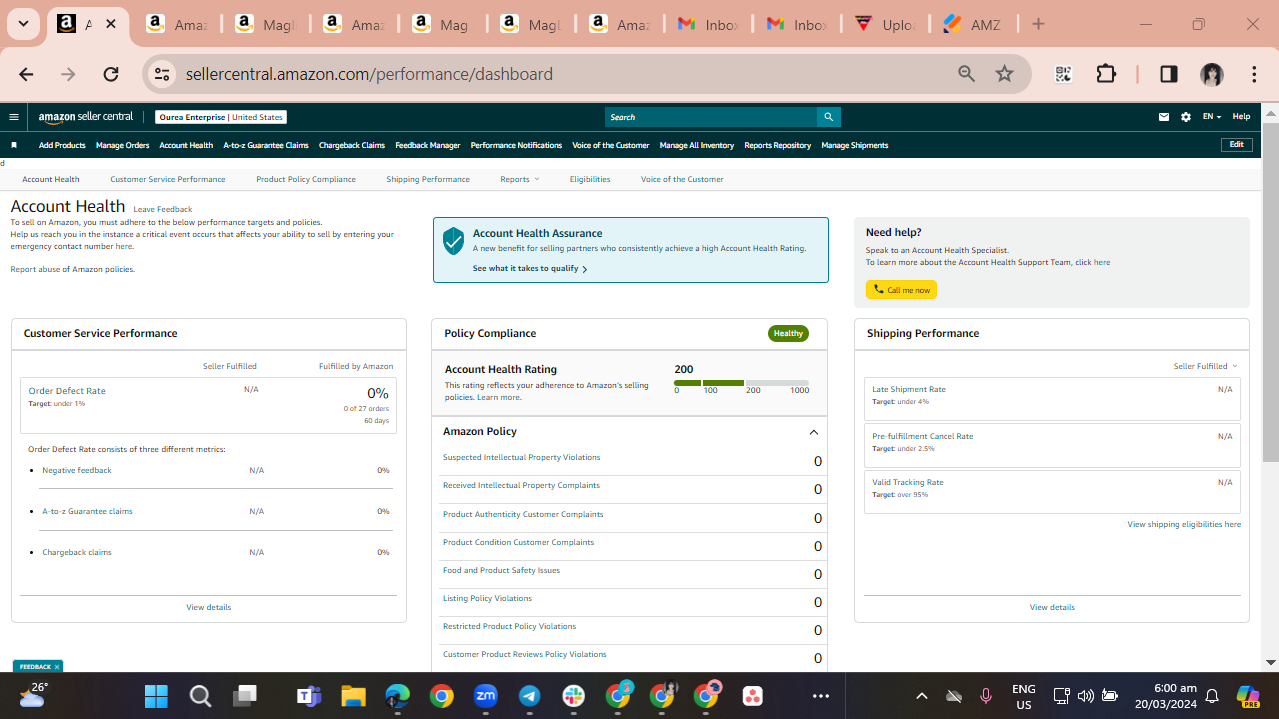Bookmark this page with the star icon
1279x719 pixels.
pyautogui.click(x=1005, y=74)
